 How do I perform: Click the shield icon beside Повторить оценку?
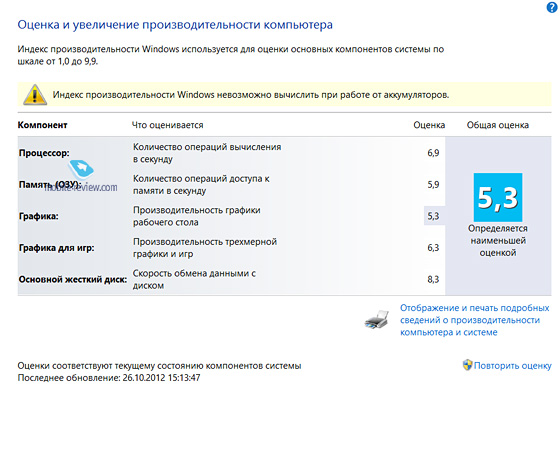pos(467,365)
